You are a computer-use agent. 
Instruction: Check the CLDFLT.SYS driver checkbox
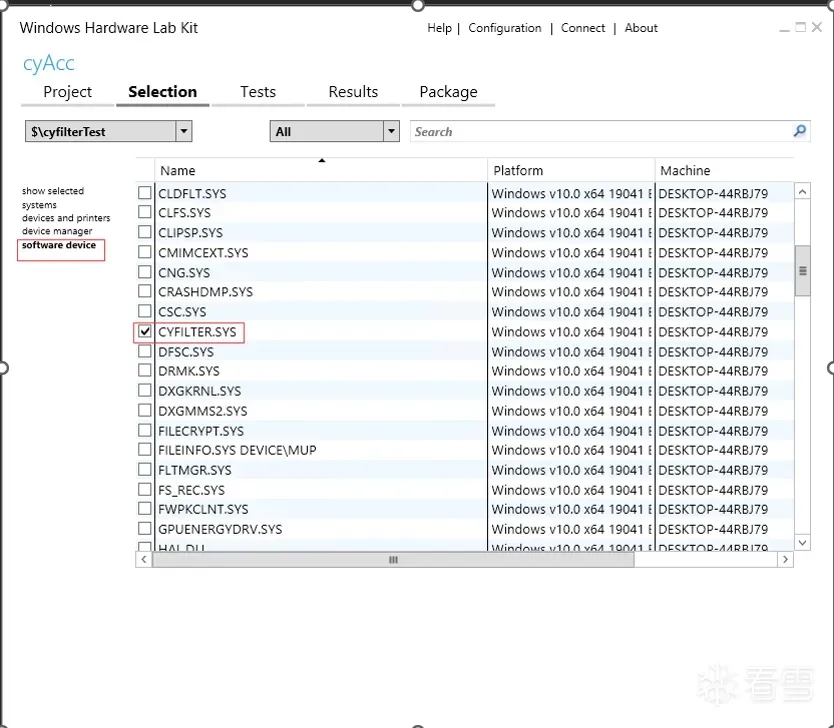tap(145, 193)
